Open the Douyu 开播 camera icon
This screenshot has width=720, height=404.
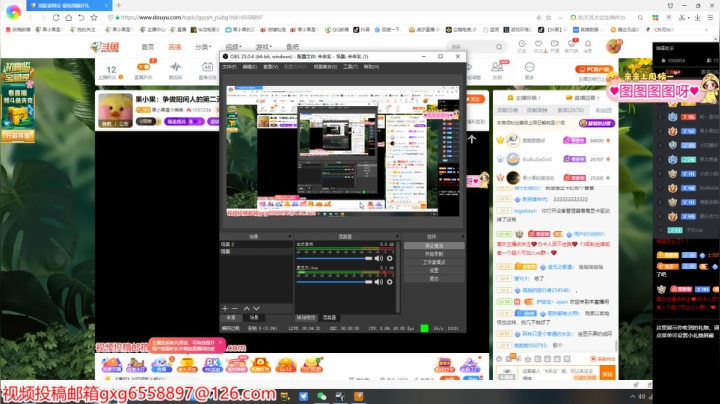(555, 45)
